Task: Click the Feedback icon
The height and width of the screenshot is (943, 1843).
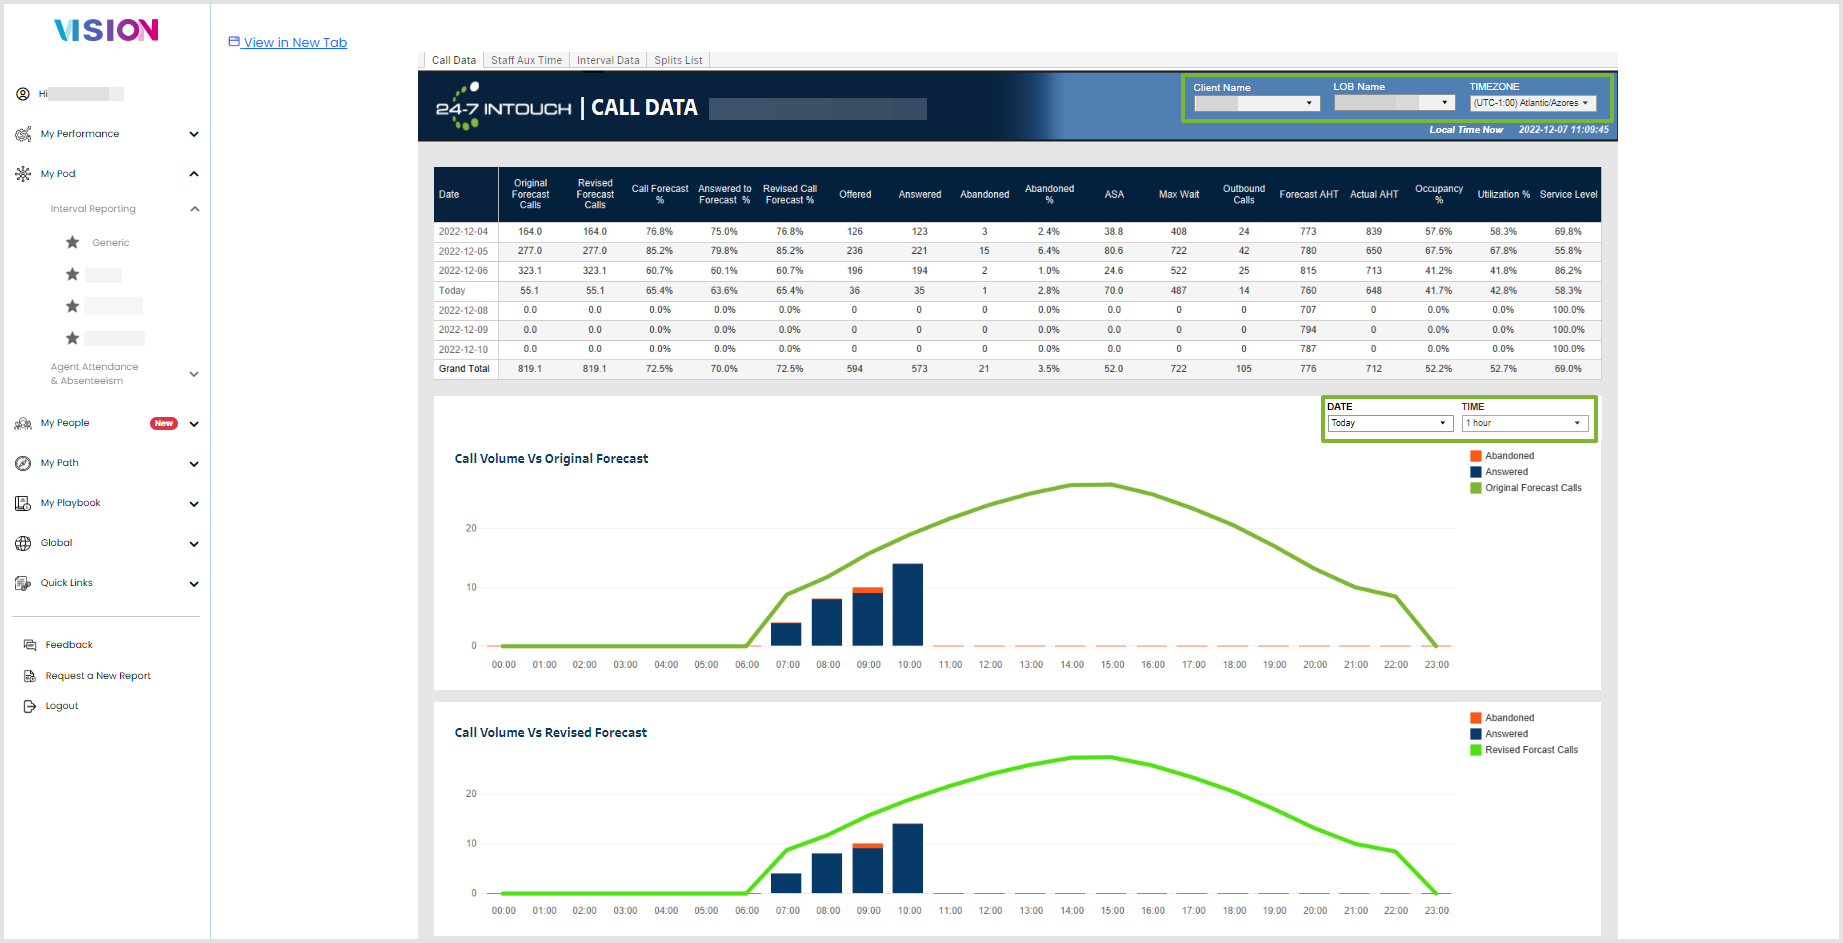Action: coord(30,646)
